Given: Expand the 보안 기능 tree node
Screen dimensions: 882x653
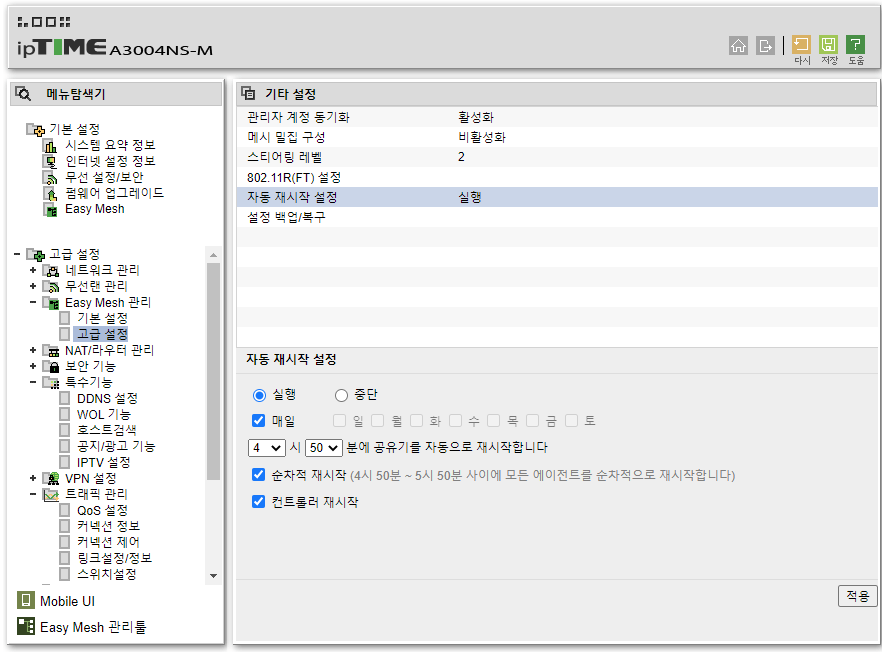Looking at the screenshot, I should [33, 366].
